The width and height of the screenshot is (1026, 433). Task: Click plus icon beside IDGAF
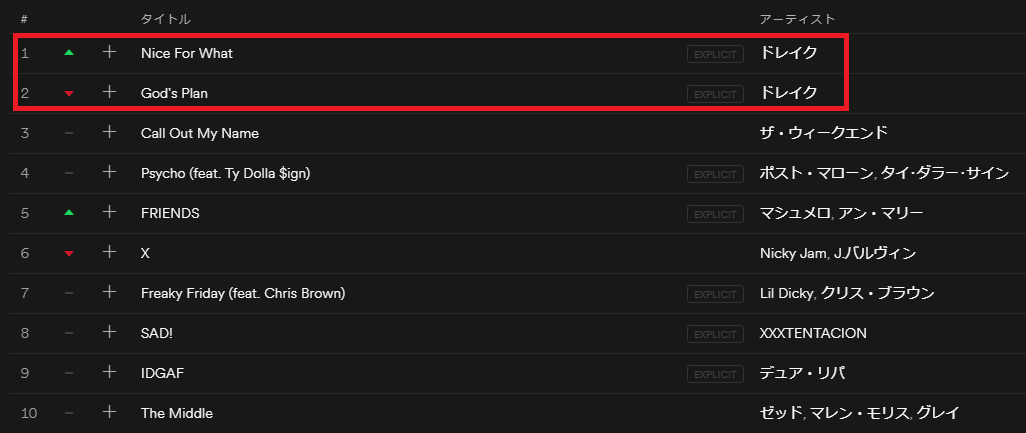[110, 373]
